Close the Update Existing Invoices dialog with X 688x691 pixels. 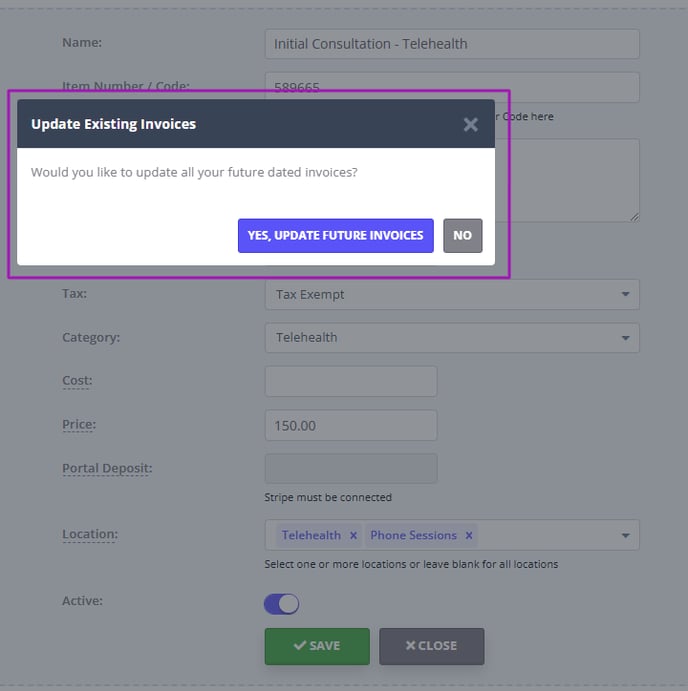(x=470, y=124)
